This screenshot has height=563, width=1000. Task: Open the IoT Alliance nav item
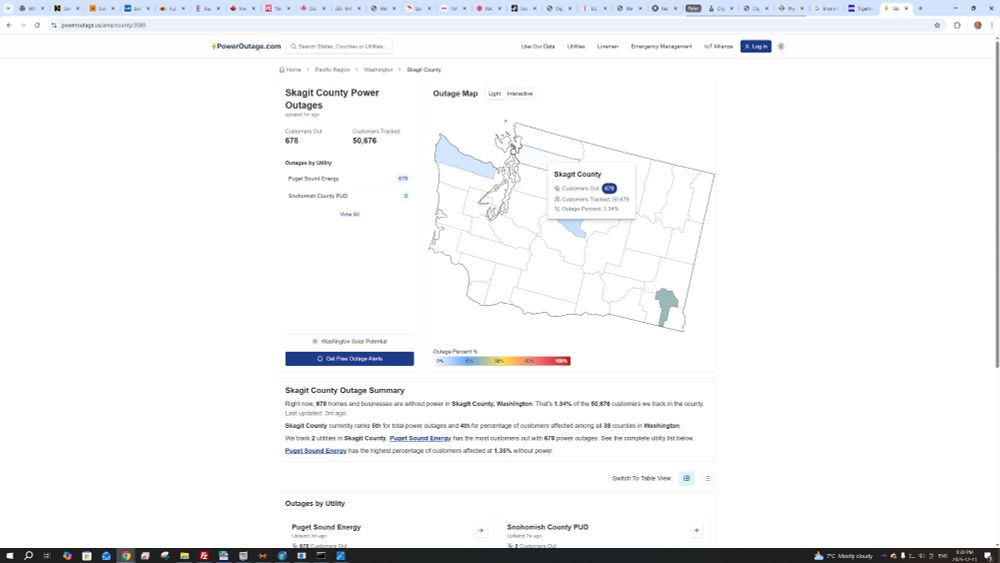point(718,47)
